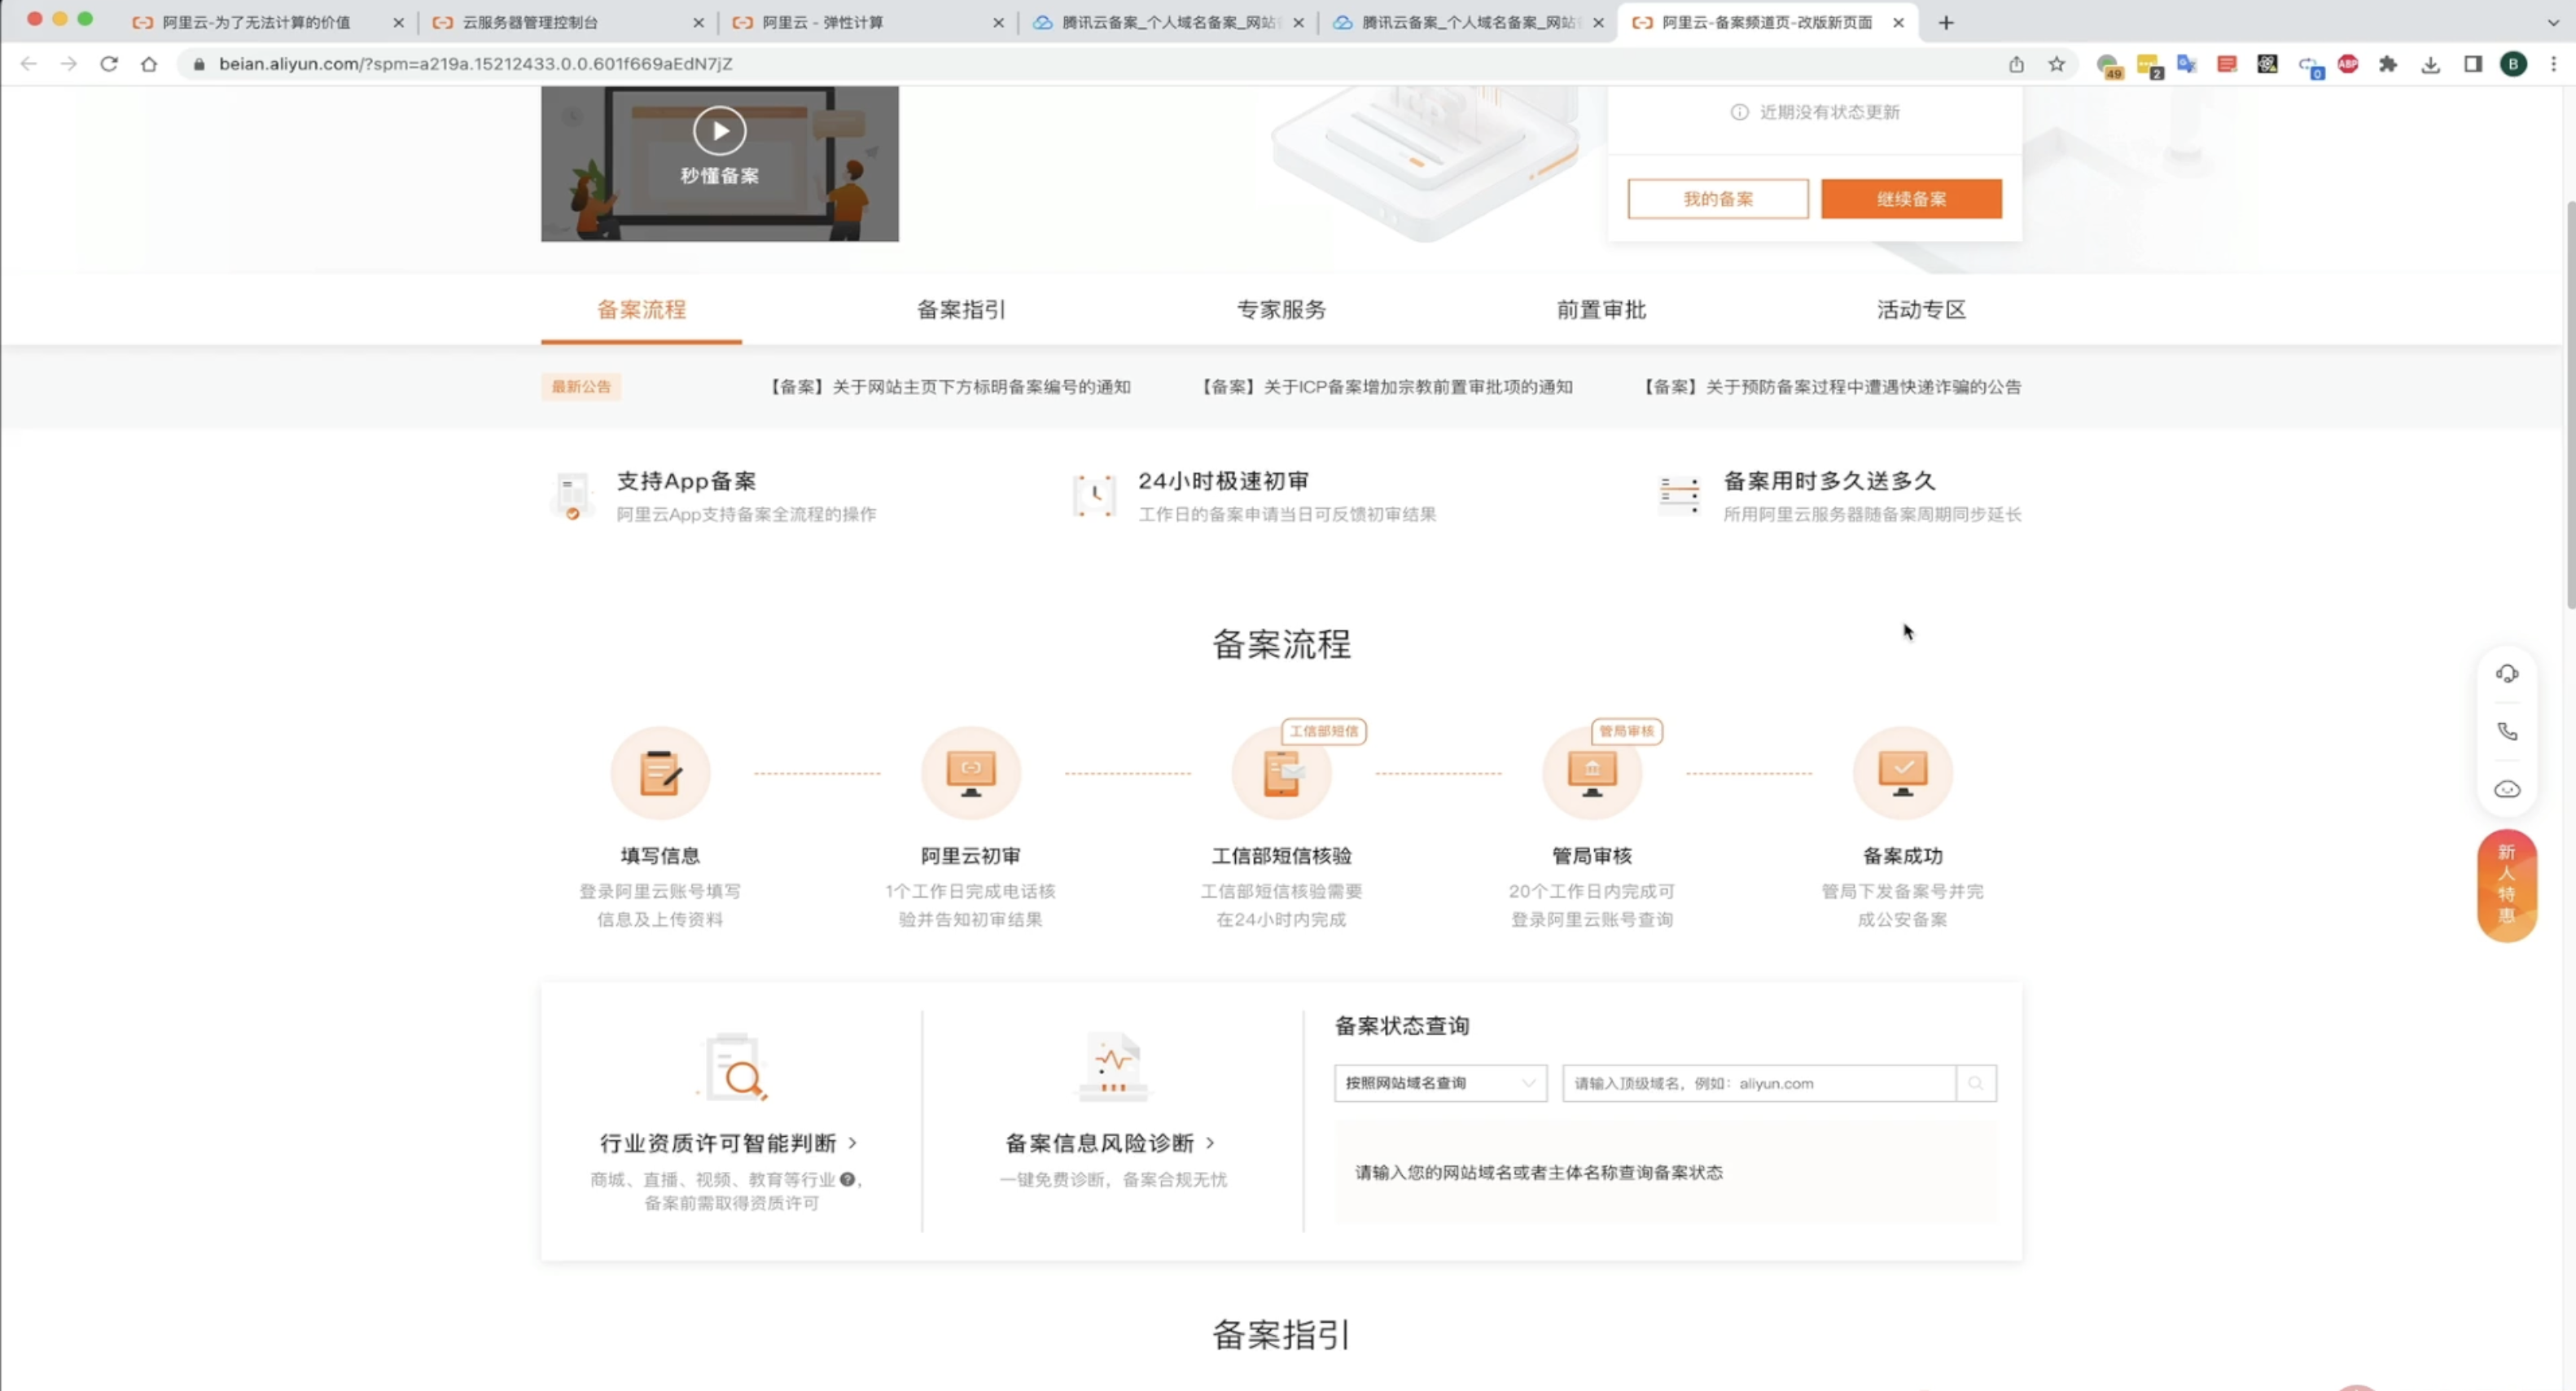2576x1391 pixels.
Task: Click the 我的备案 button
Action: (1717, 199)
